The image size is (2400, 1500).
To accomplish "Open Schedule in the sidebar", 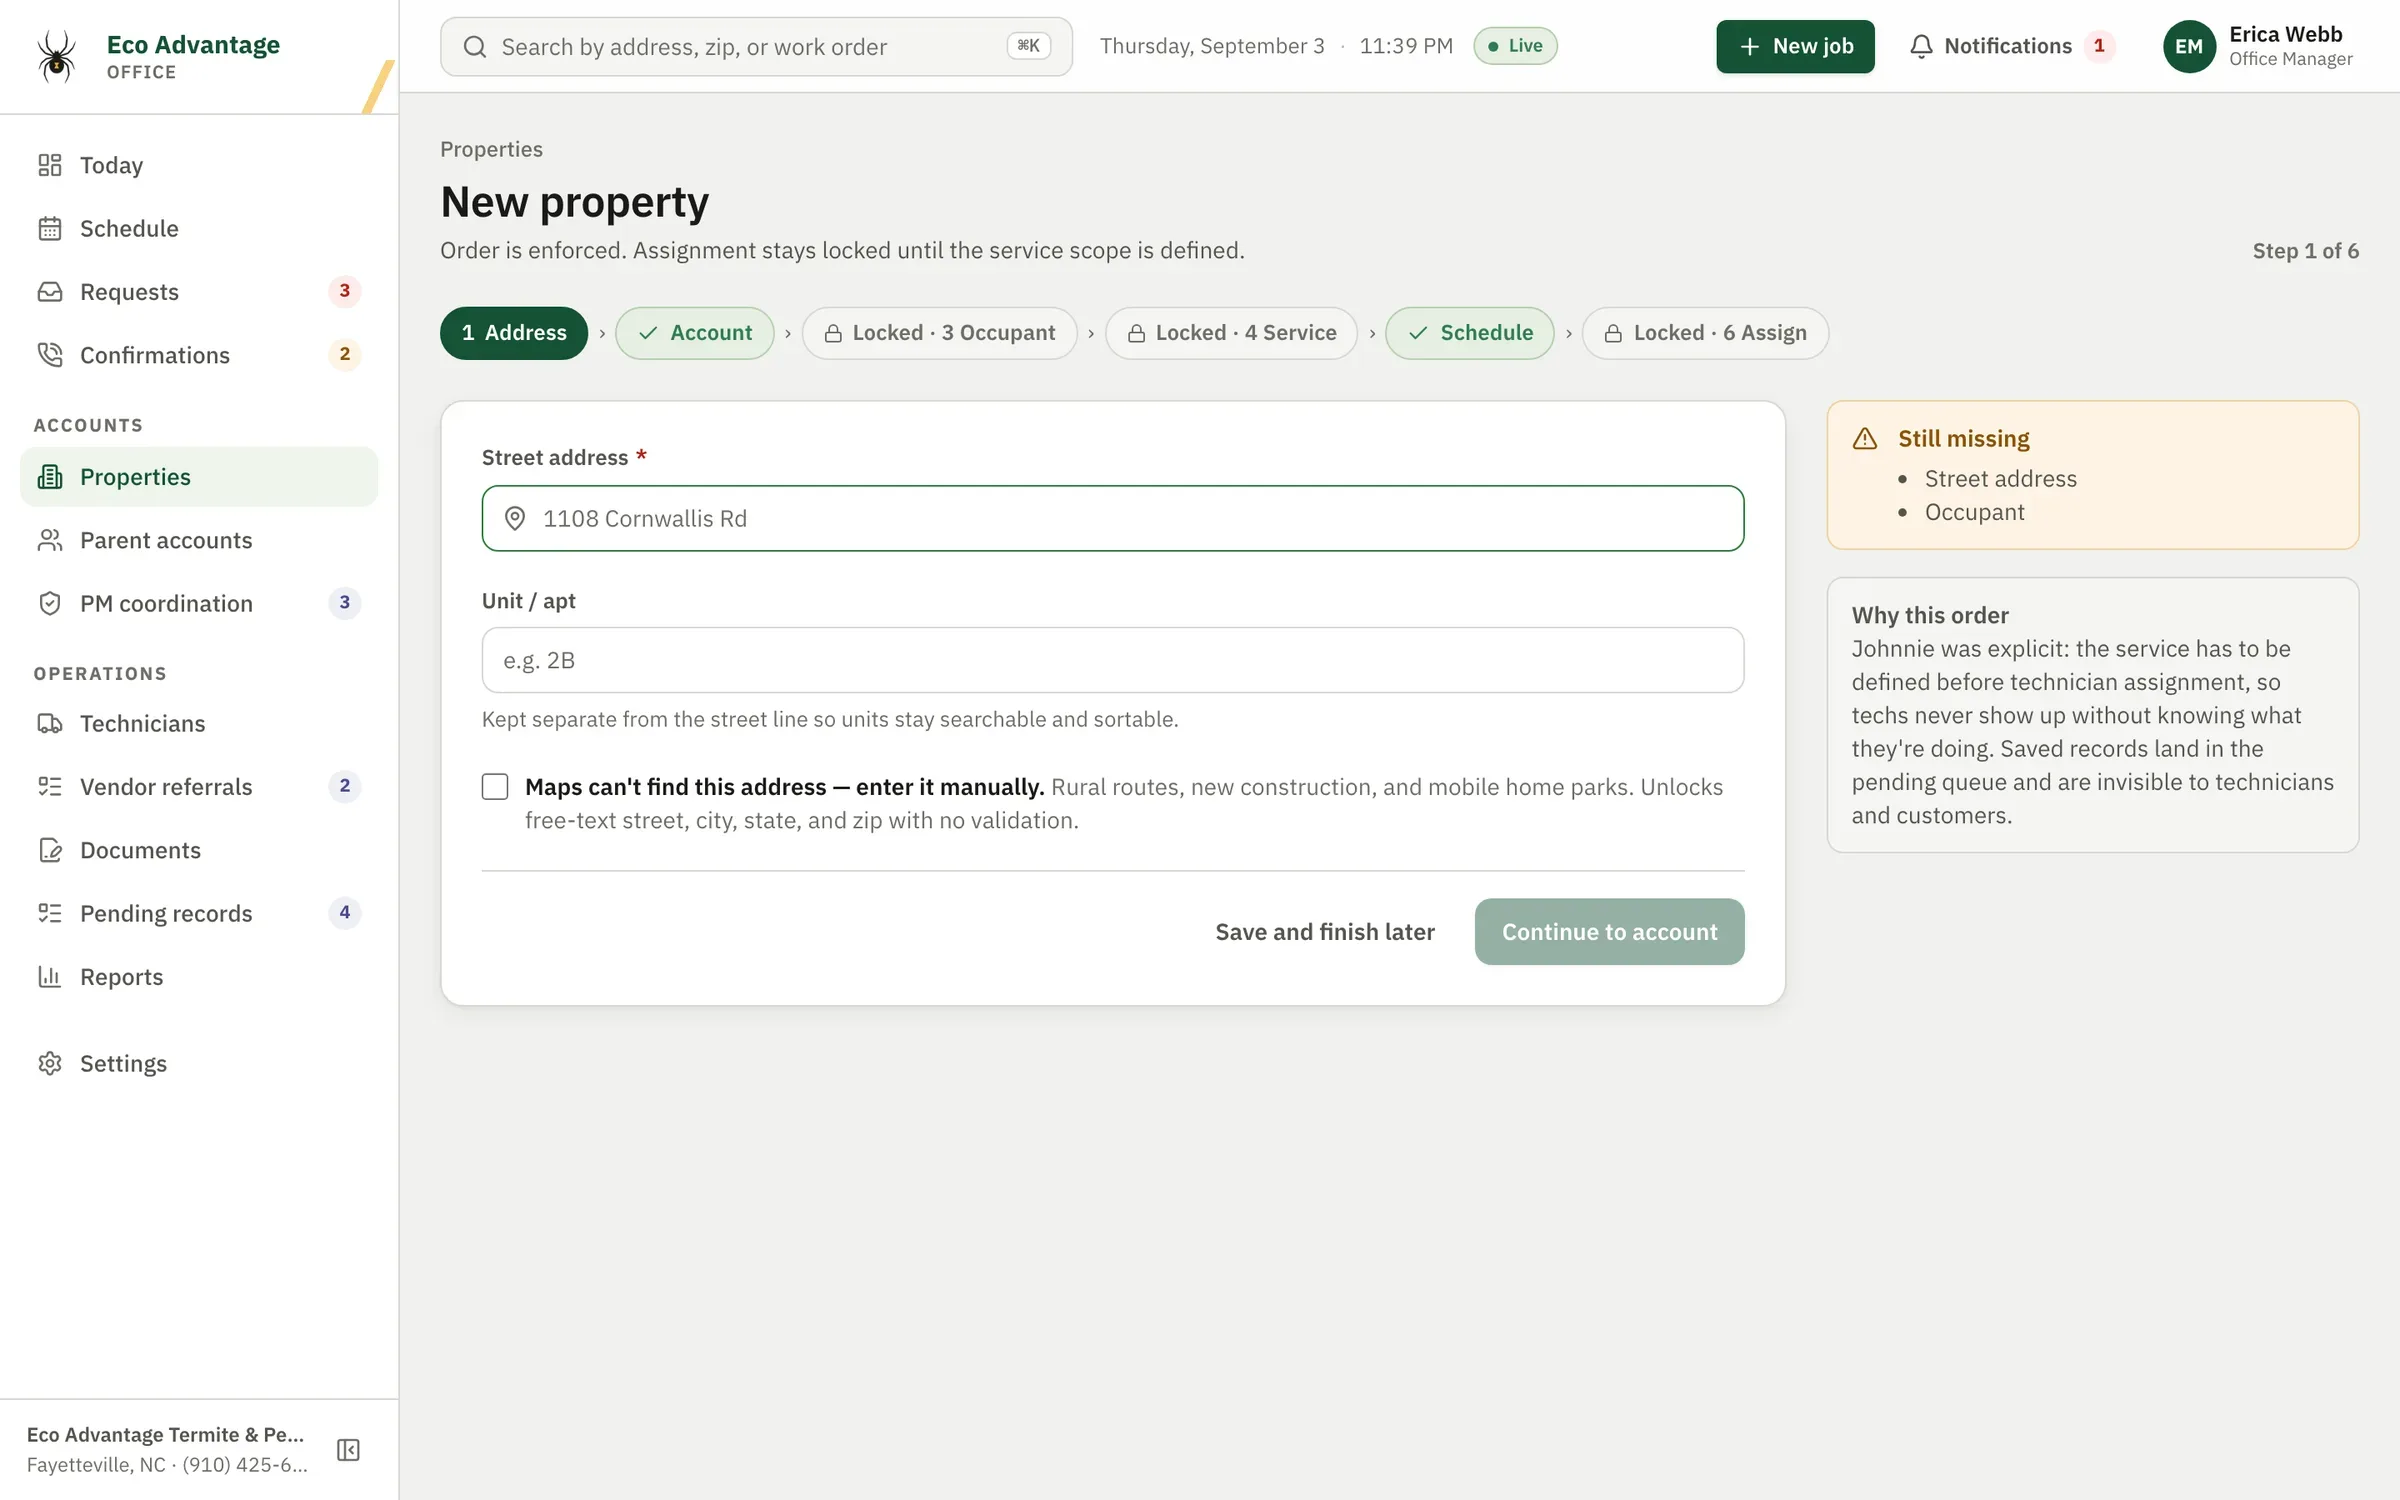I will pyautogui.click(x=199, y=228).
